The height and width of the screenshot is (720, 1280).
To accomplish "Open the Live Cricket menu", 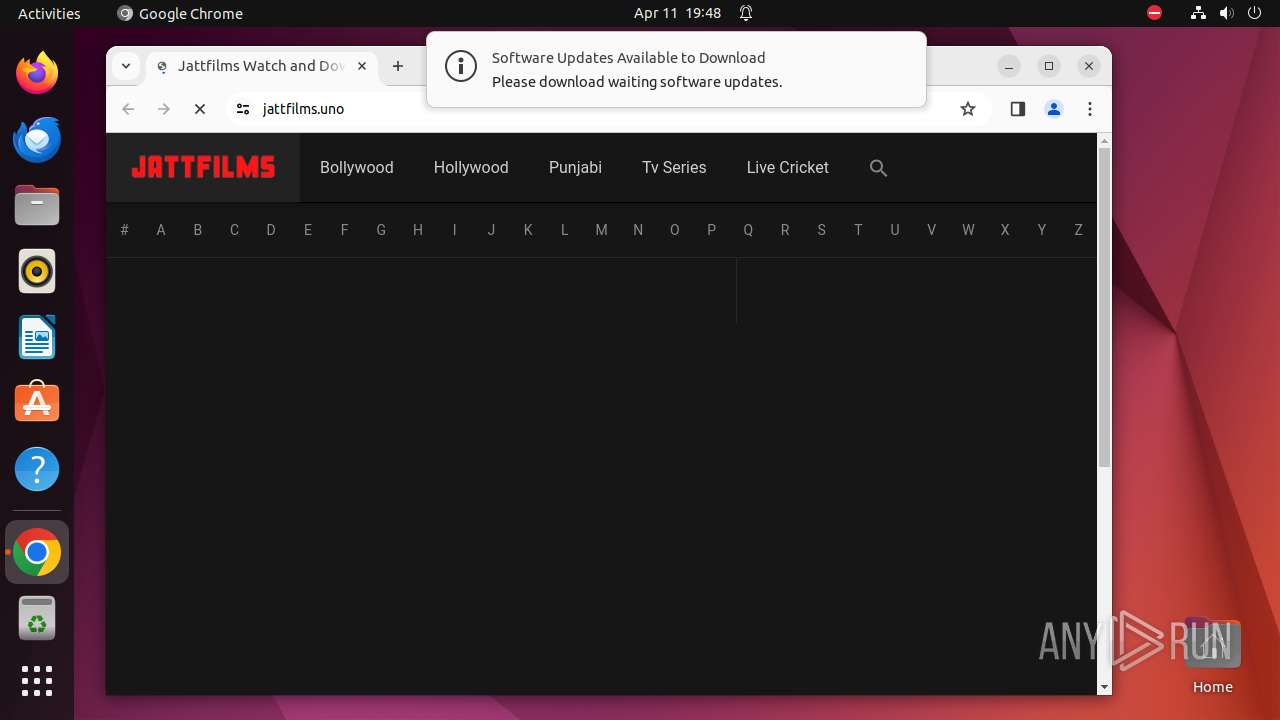I will pos(788,168).
